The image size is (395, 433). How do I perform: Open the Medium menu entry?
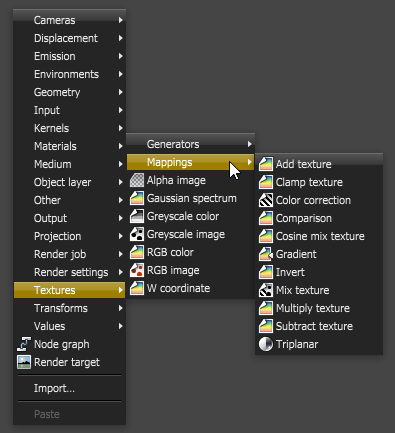tap(69, 164)
